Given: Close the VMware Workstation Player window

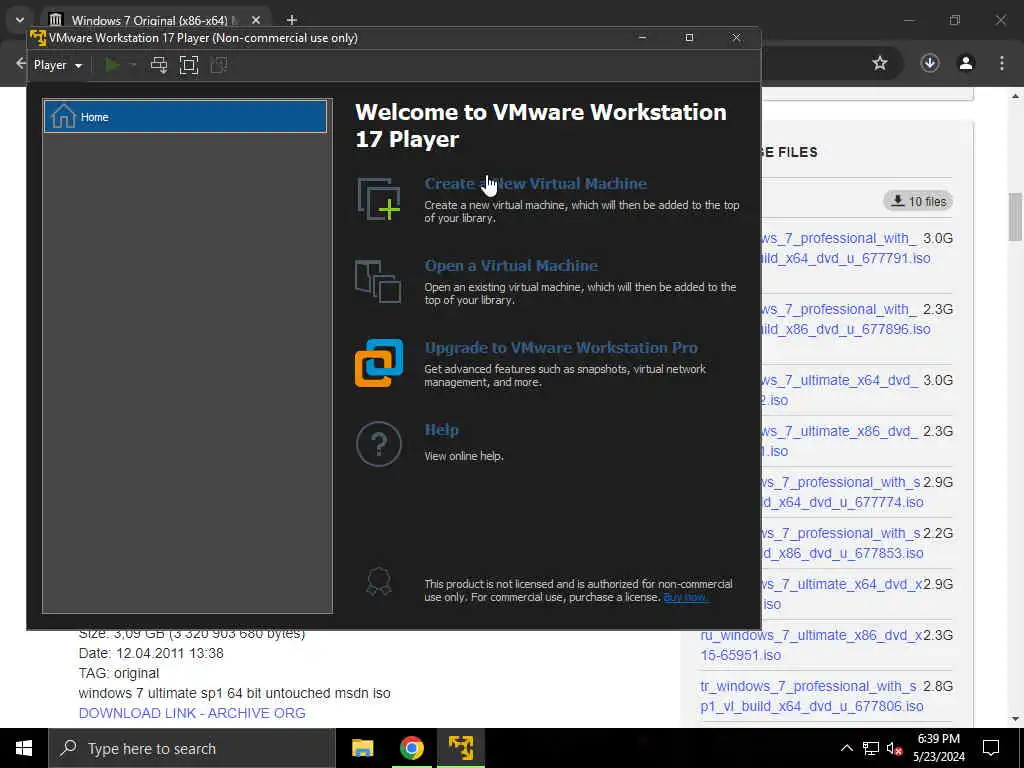Looking at the screenshot, I should [x=737, y=38].
